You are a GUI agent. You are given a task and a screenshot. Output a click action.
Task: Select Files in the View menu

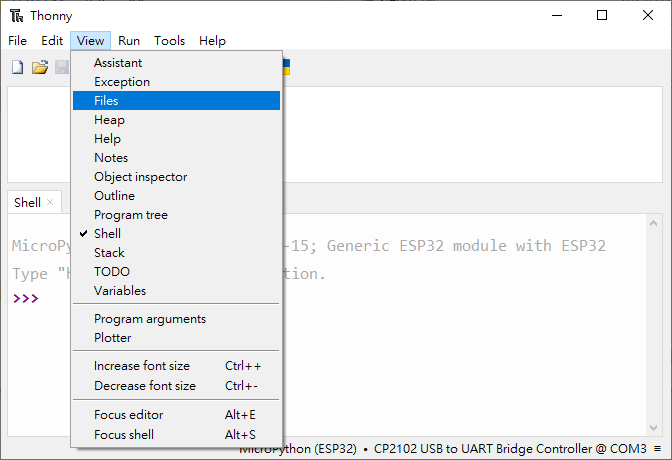(176, 100)
